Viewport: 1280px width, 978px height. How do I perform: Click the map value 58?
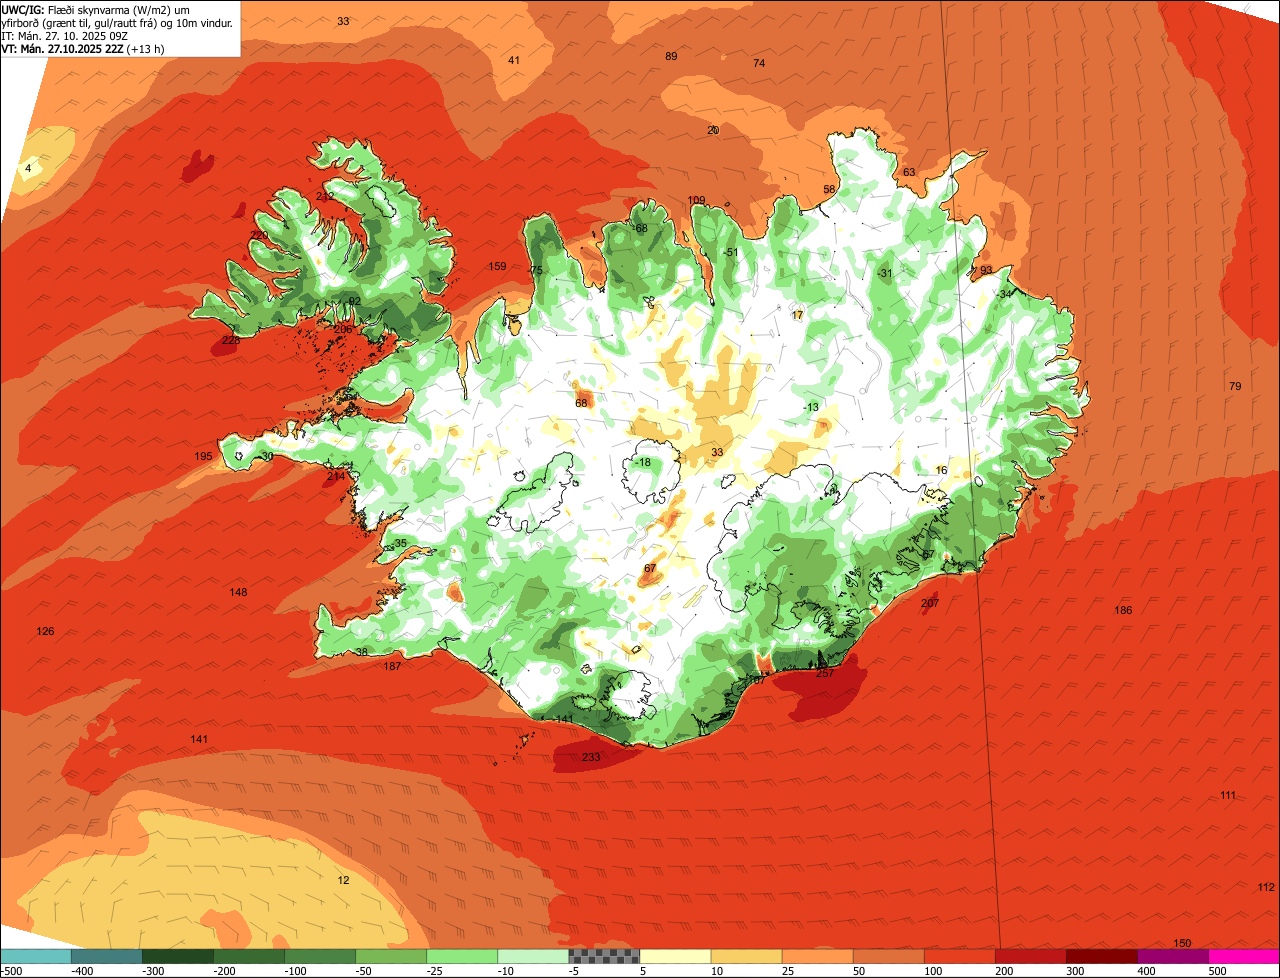coord(829,190)
